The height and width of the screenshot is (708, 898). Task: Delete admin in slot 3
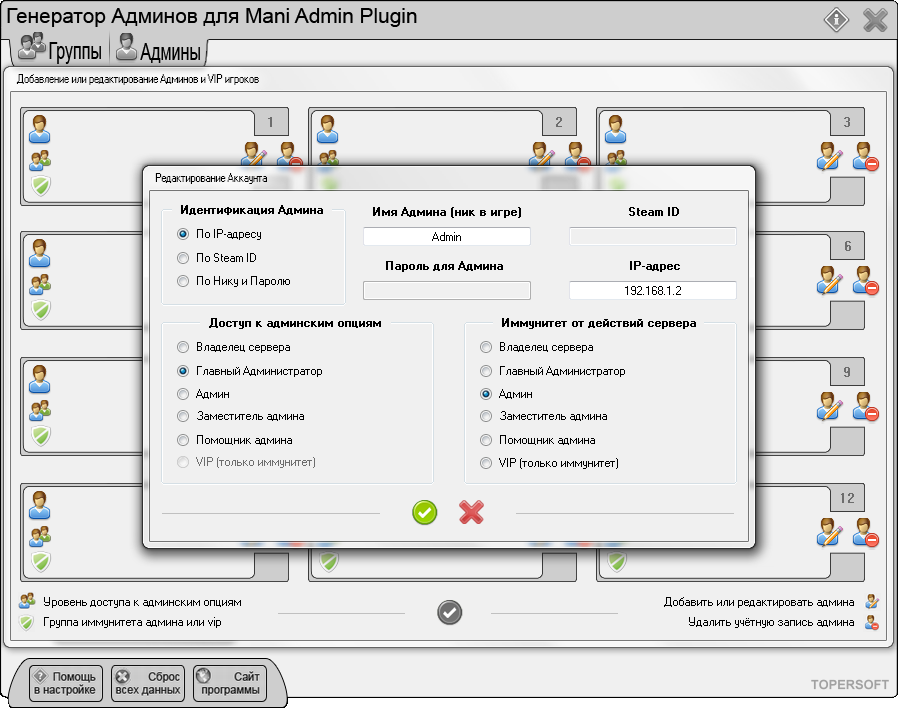(865, 156)
